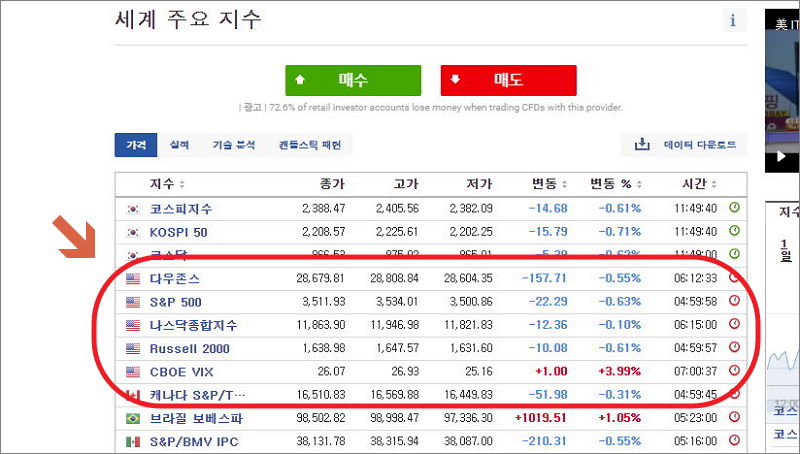The width and height of the screenshot is (800, 454).
Task: Click the US flag in Russell 2000 row
Action: point(133,349)
